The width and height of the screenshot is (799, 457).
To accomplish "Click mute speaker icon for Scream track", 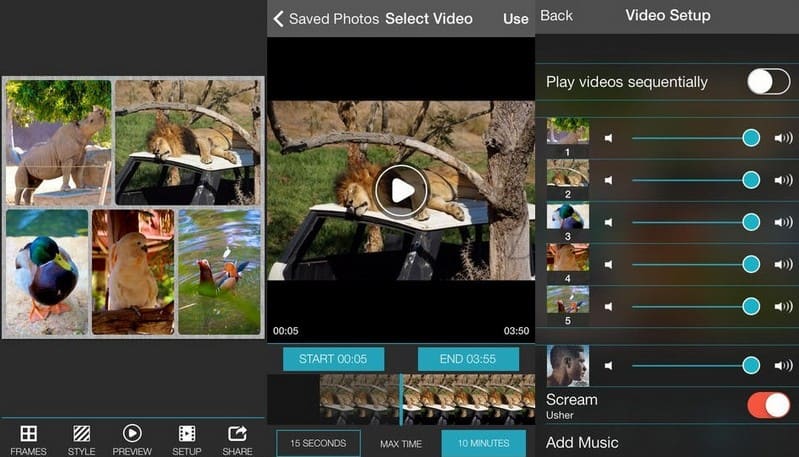I will 608,366.
